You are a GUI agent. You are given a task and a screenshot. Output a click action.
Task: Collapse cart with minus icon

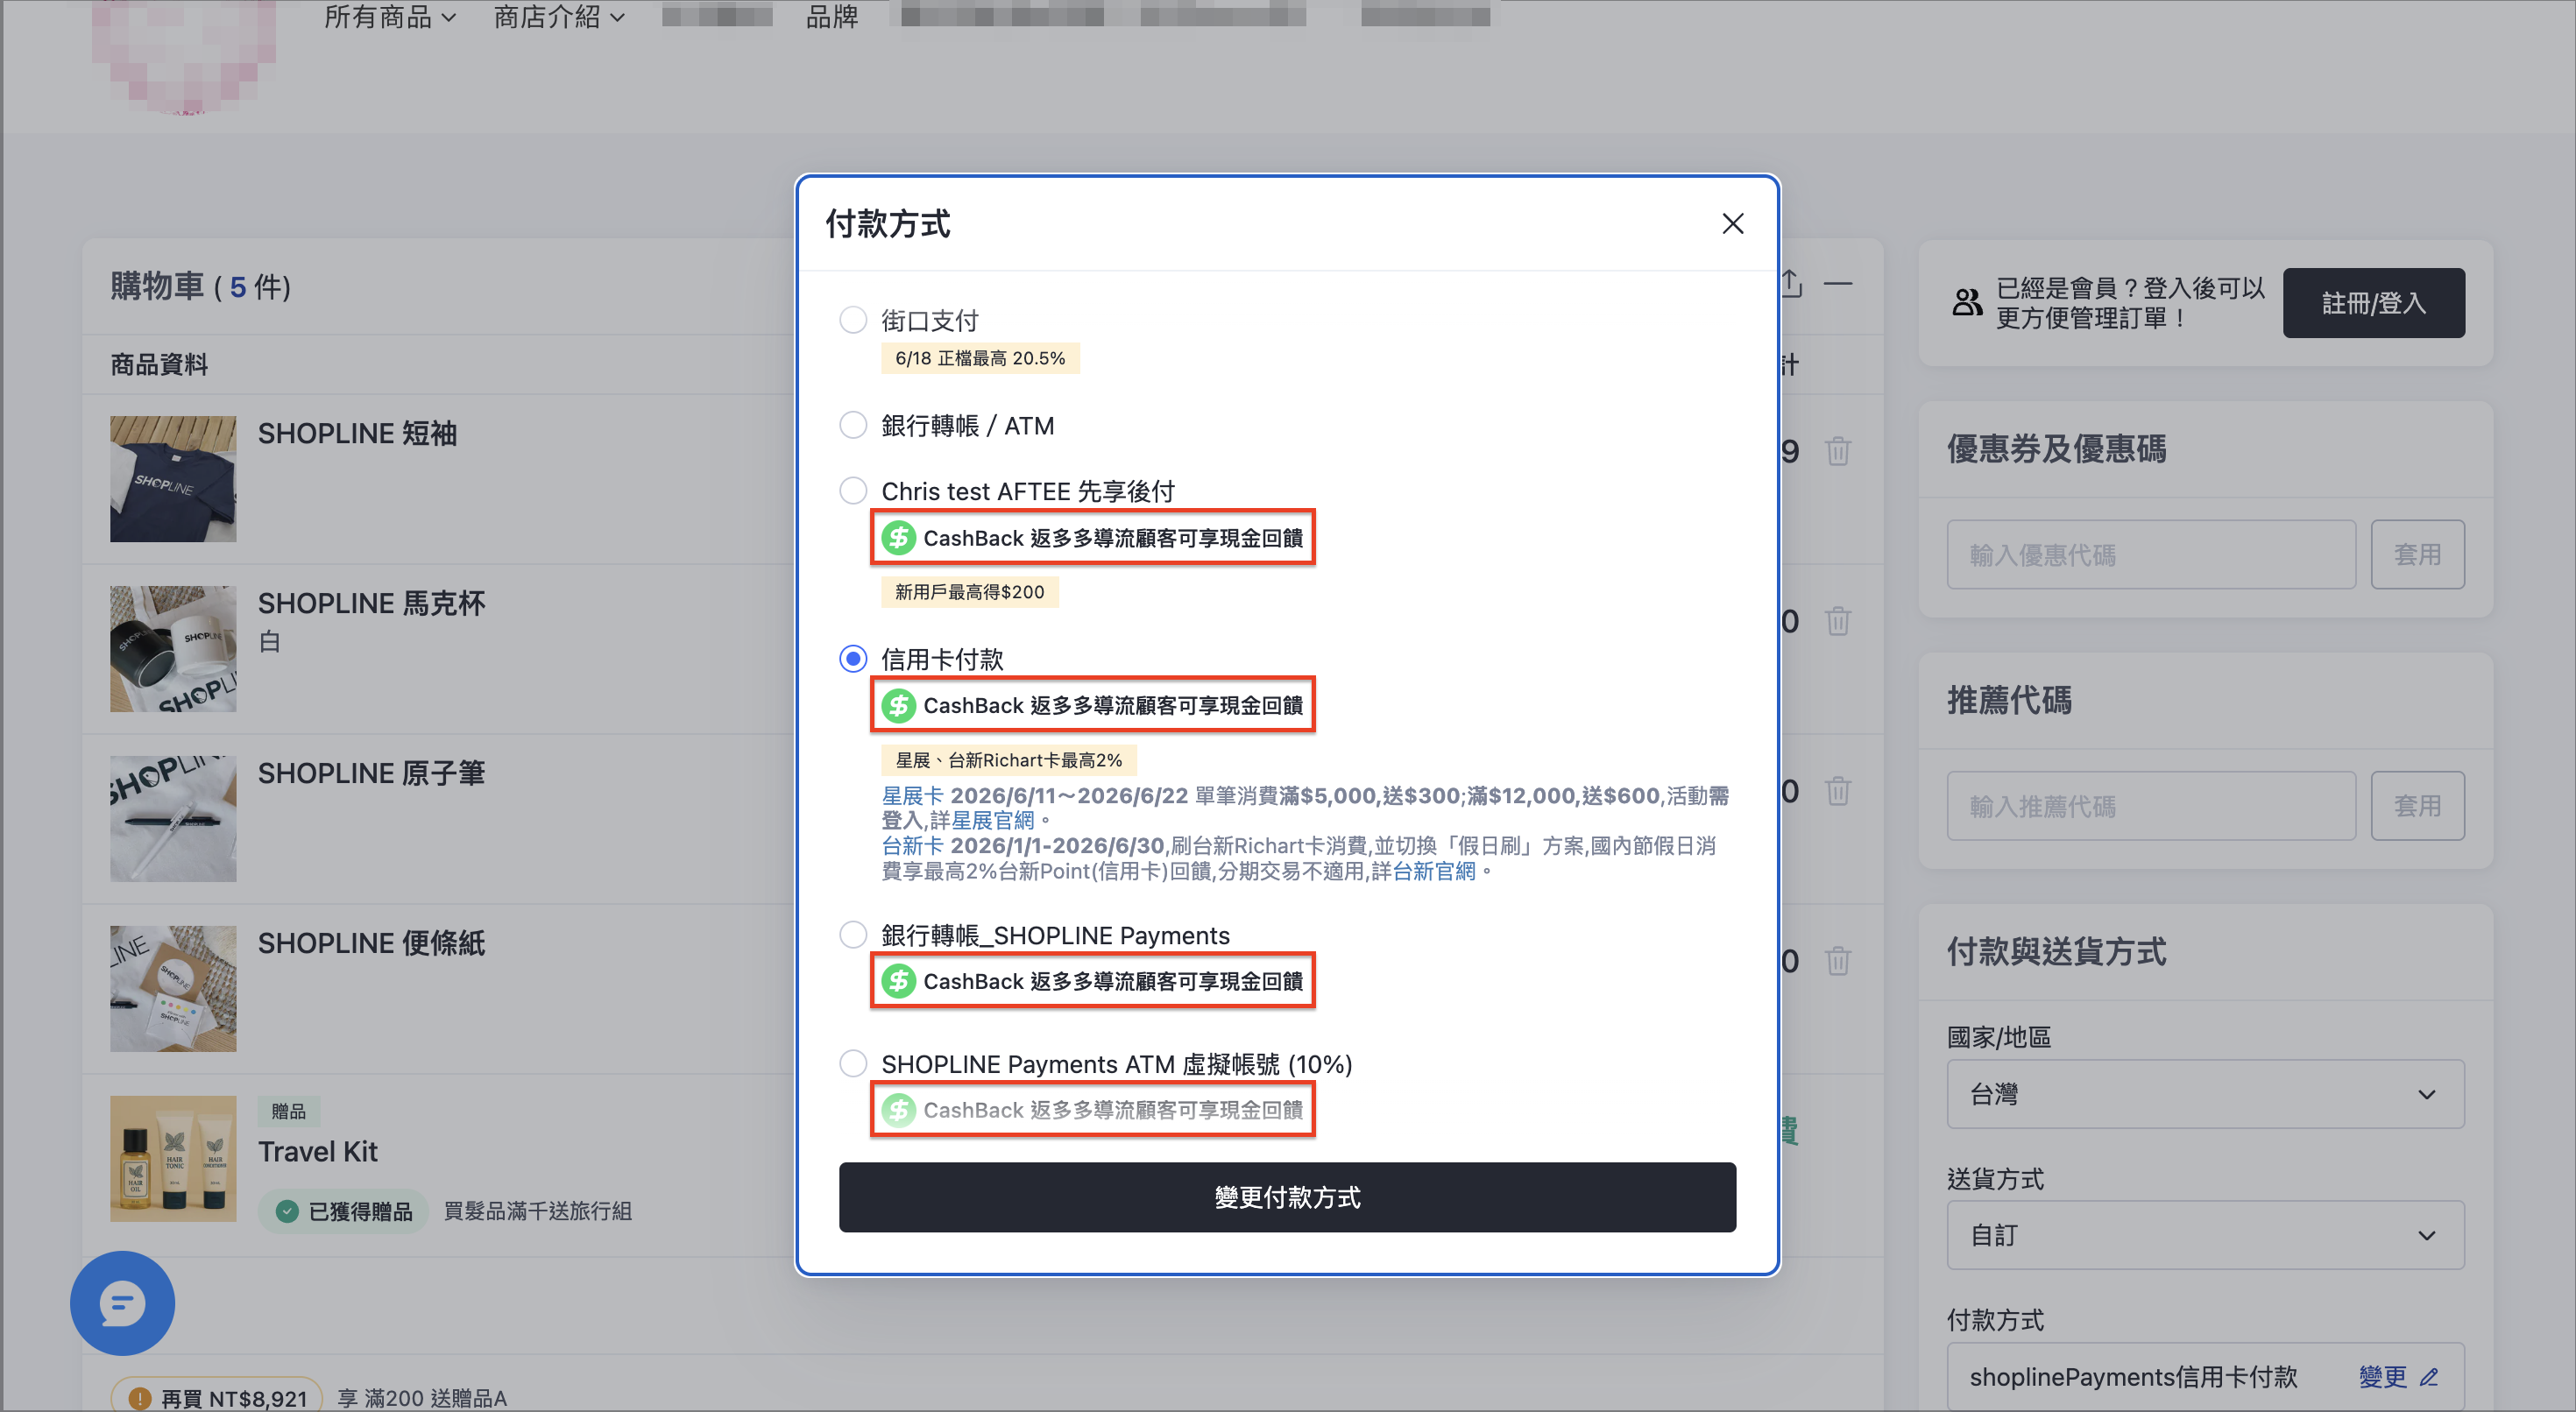coord(1838,284)
